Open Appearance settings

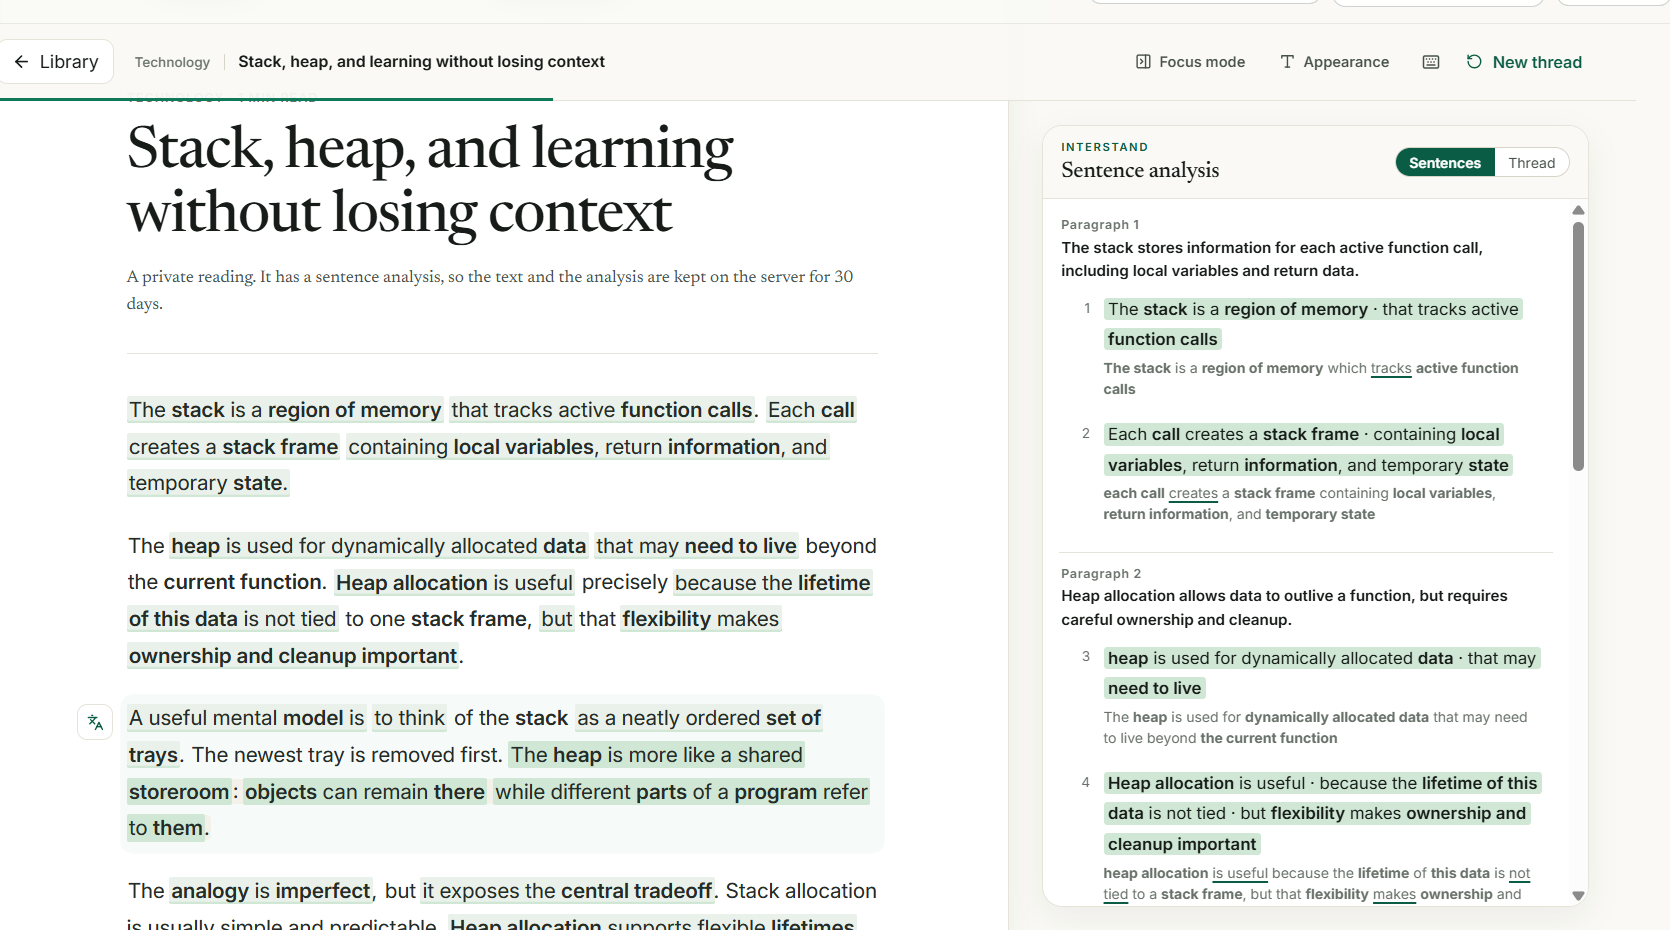1334,62
